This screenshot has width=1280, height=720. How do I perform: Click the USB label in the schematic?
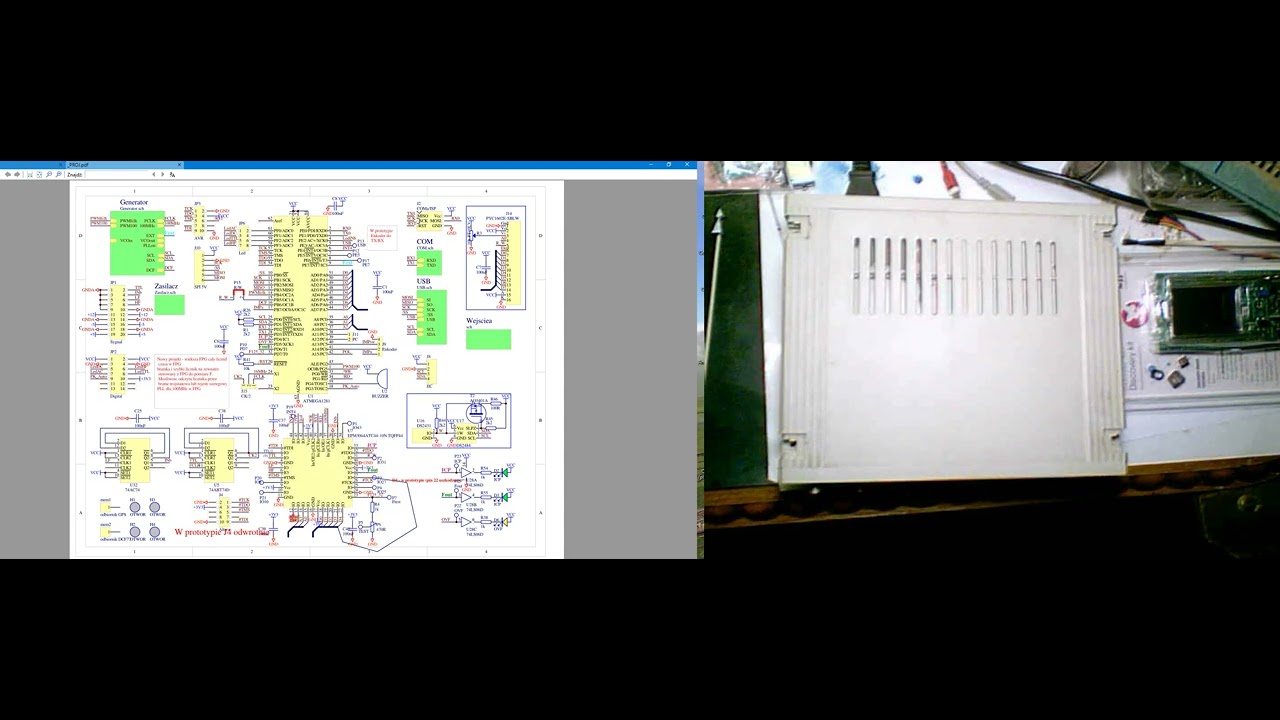pyautogui.click(x=423, y=281)
